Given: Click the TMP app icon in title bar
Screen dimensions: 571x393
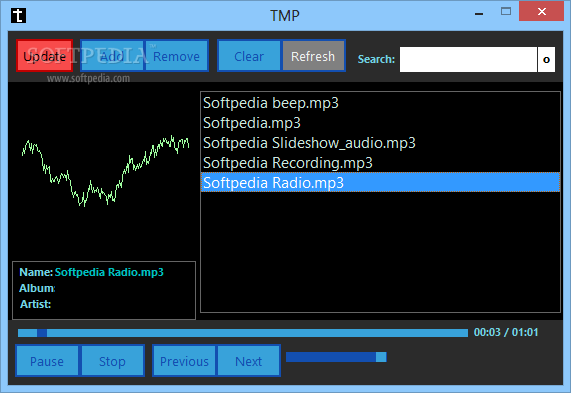Looking at the screenshot, I should pyautogui.click(x=18, y=15).
